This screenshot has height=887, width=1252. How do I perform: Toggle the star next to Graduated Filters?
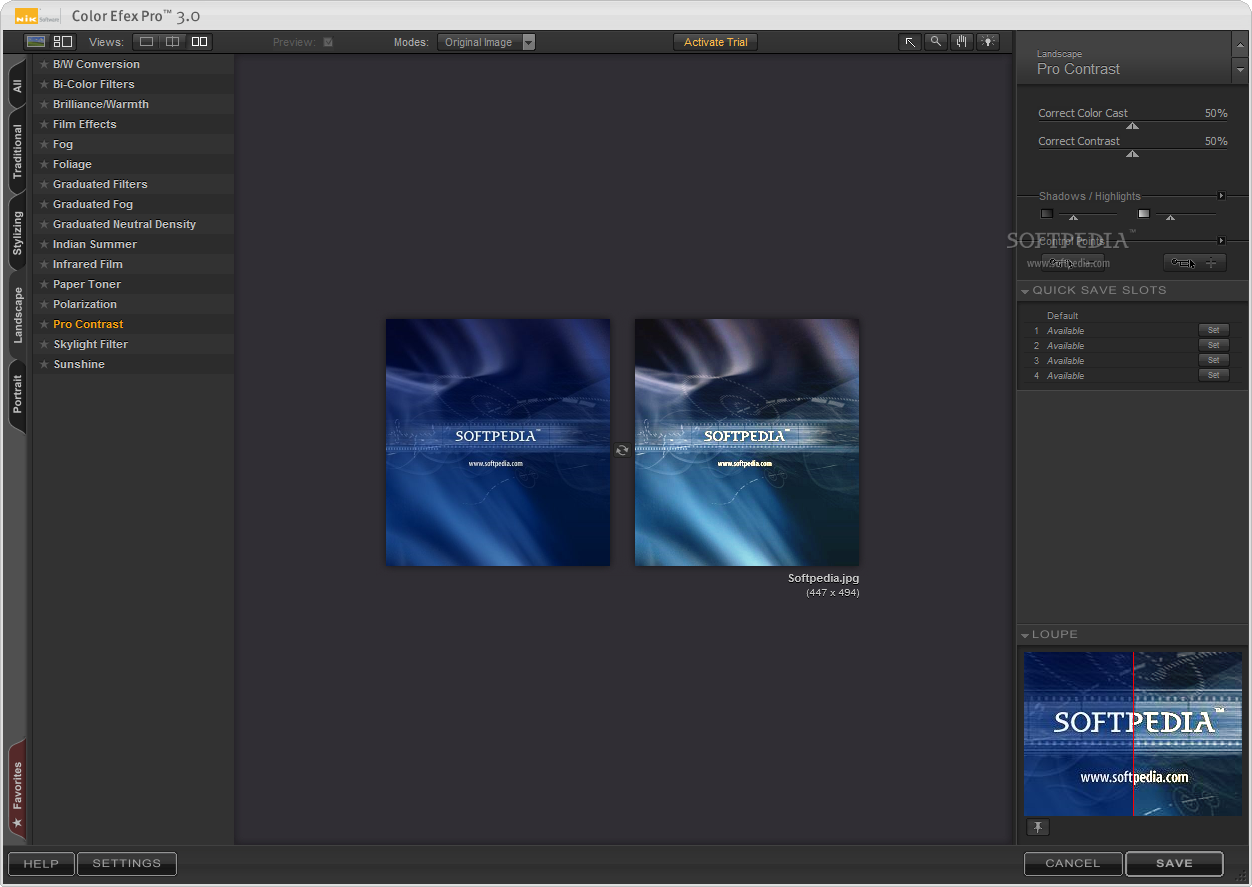(x=44, y=184)
